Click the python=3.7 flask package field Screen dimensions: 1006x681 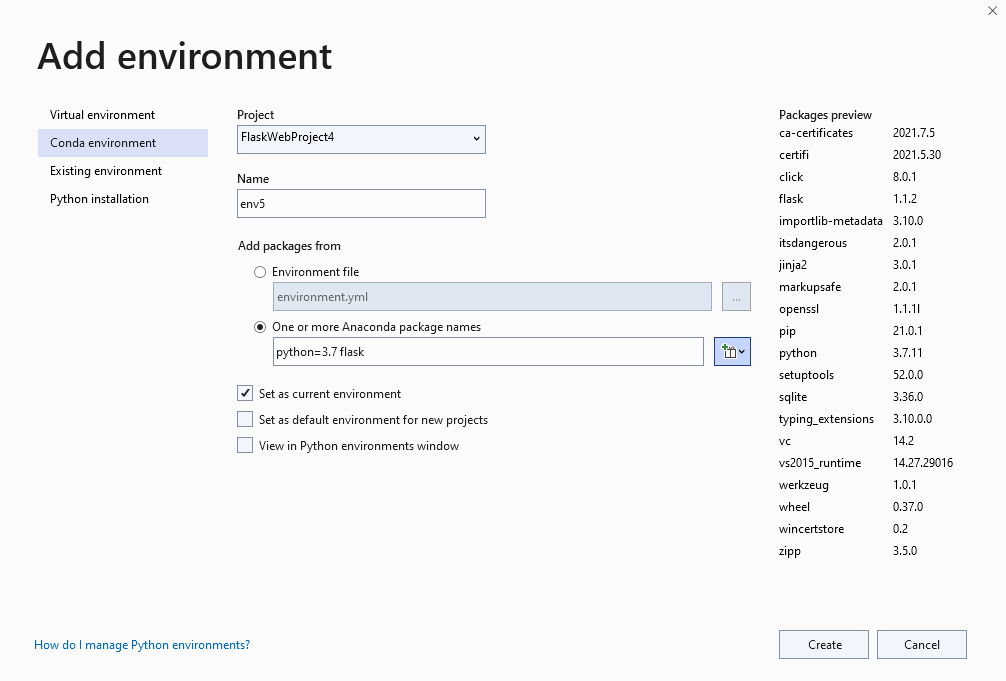[x=490, y=351]
